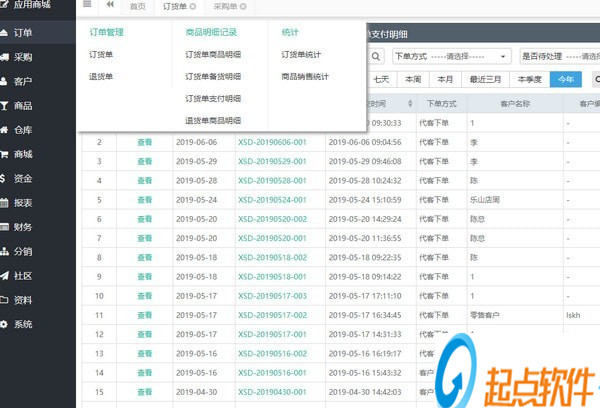Filter by 今年 date range
600x408 pixels.
[566, 79]
